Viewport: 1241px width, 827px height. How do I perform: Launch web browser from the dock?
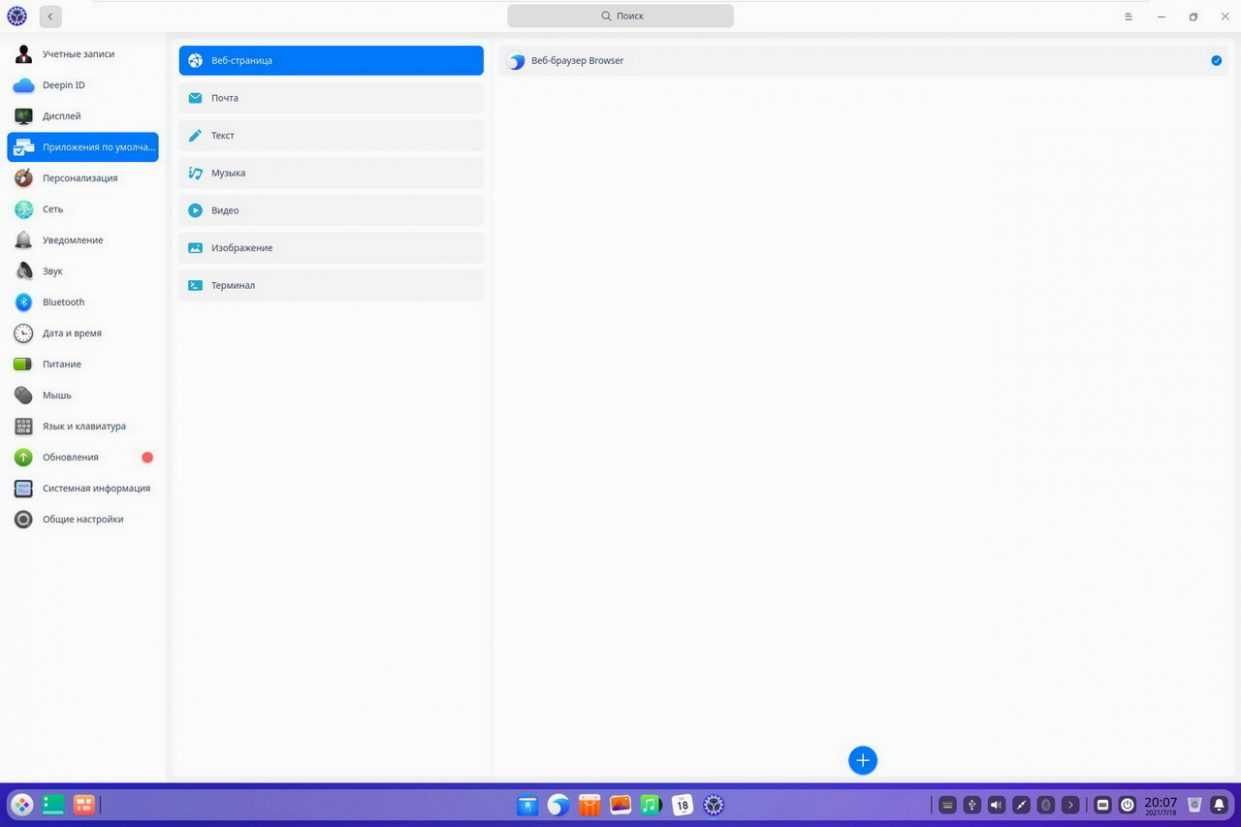click(x=558, y=805)
